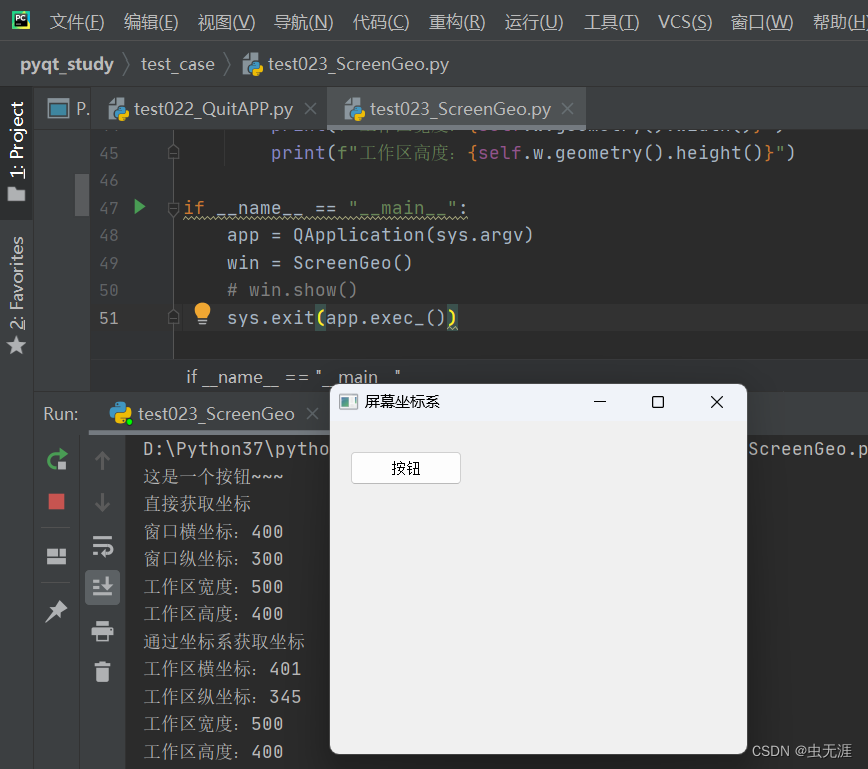Click the Favorites star icon
This screenshot has width=868, height=769.
[17, 345]
